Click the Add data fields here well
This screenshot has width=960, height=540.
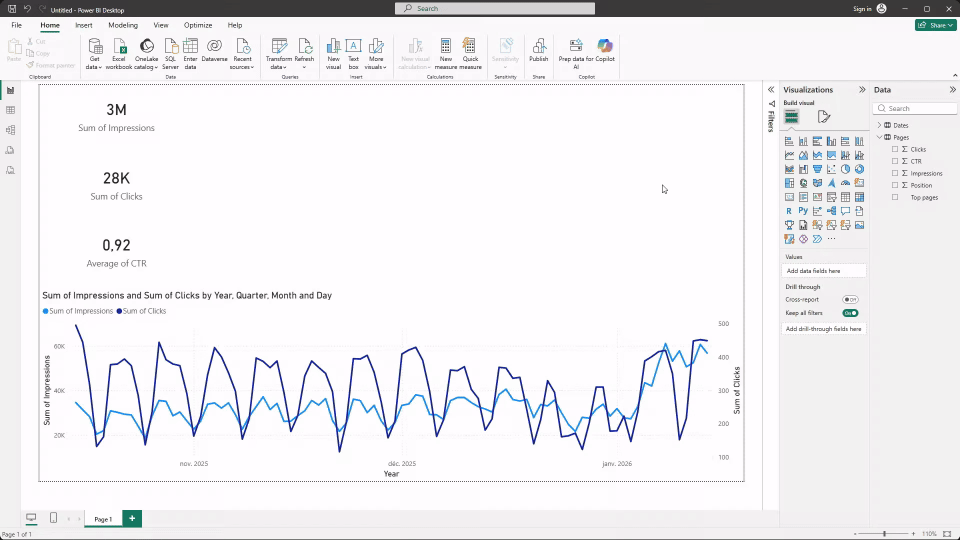(x=823, y=271)
